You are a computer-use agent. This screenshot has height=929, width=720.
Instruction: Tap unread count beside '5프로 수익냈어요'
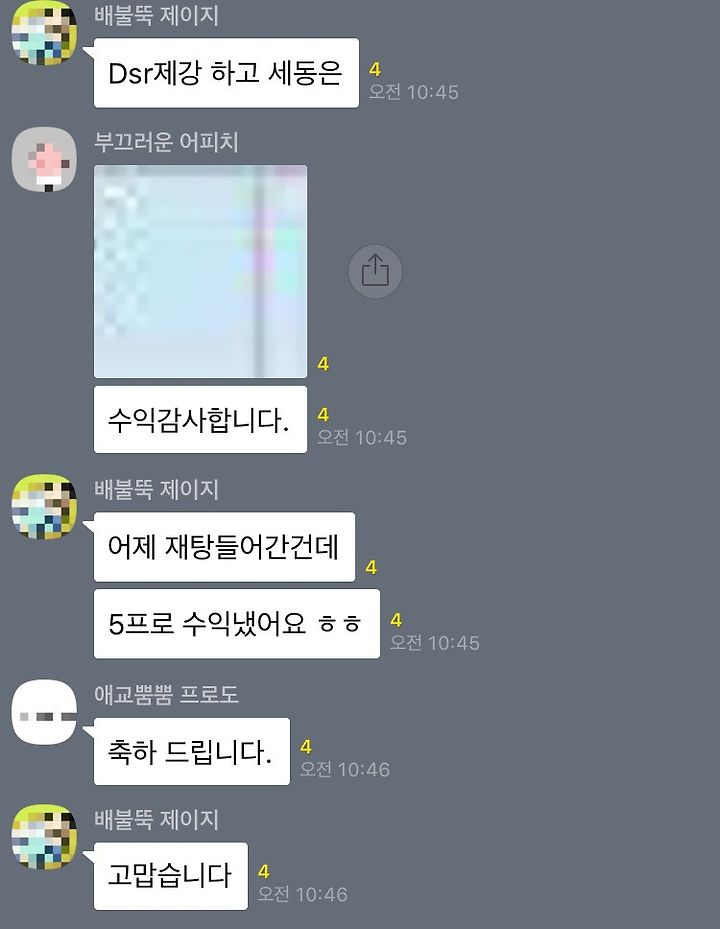[x=396, y=620]
